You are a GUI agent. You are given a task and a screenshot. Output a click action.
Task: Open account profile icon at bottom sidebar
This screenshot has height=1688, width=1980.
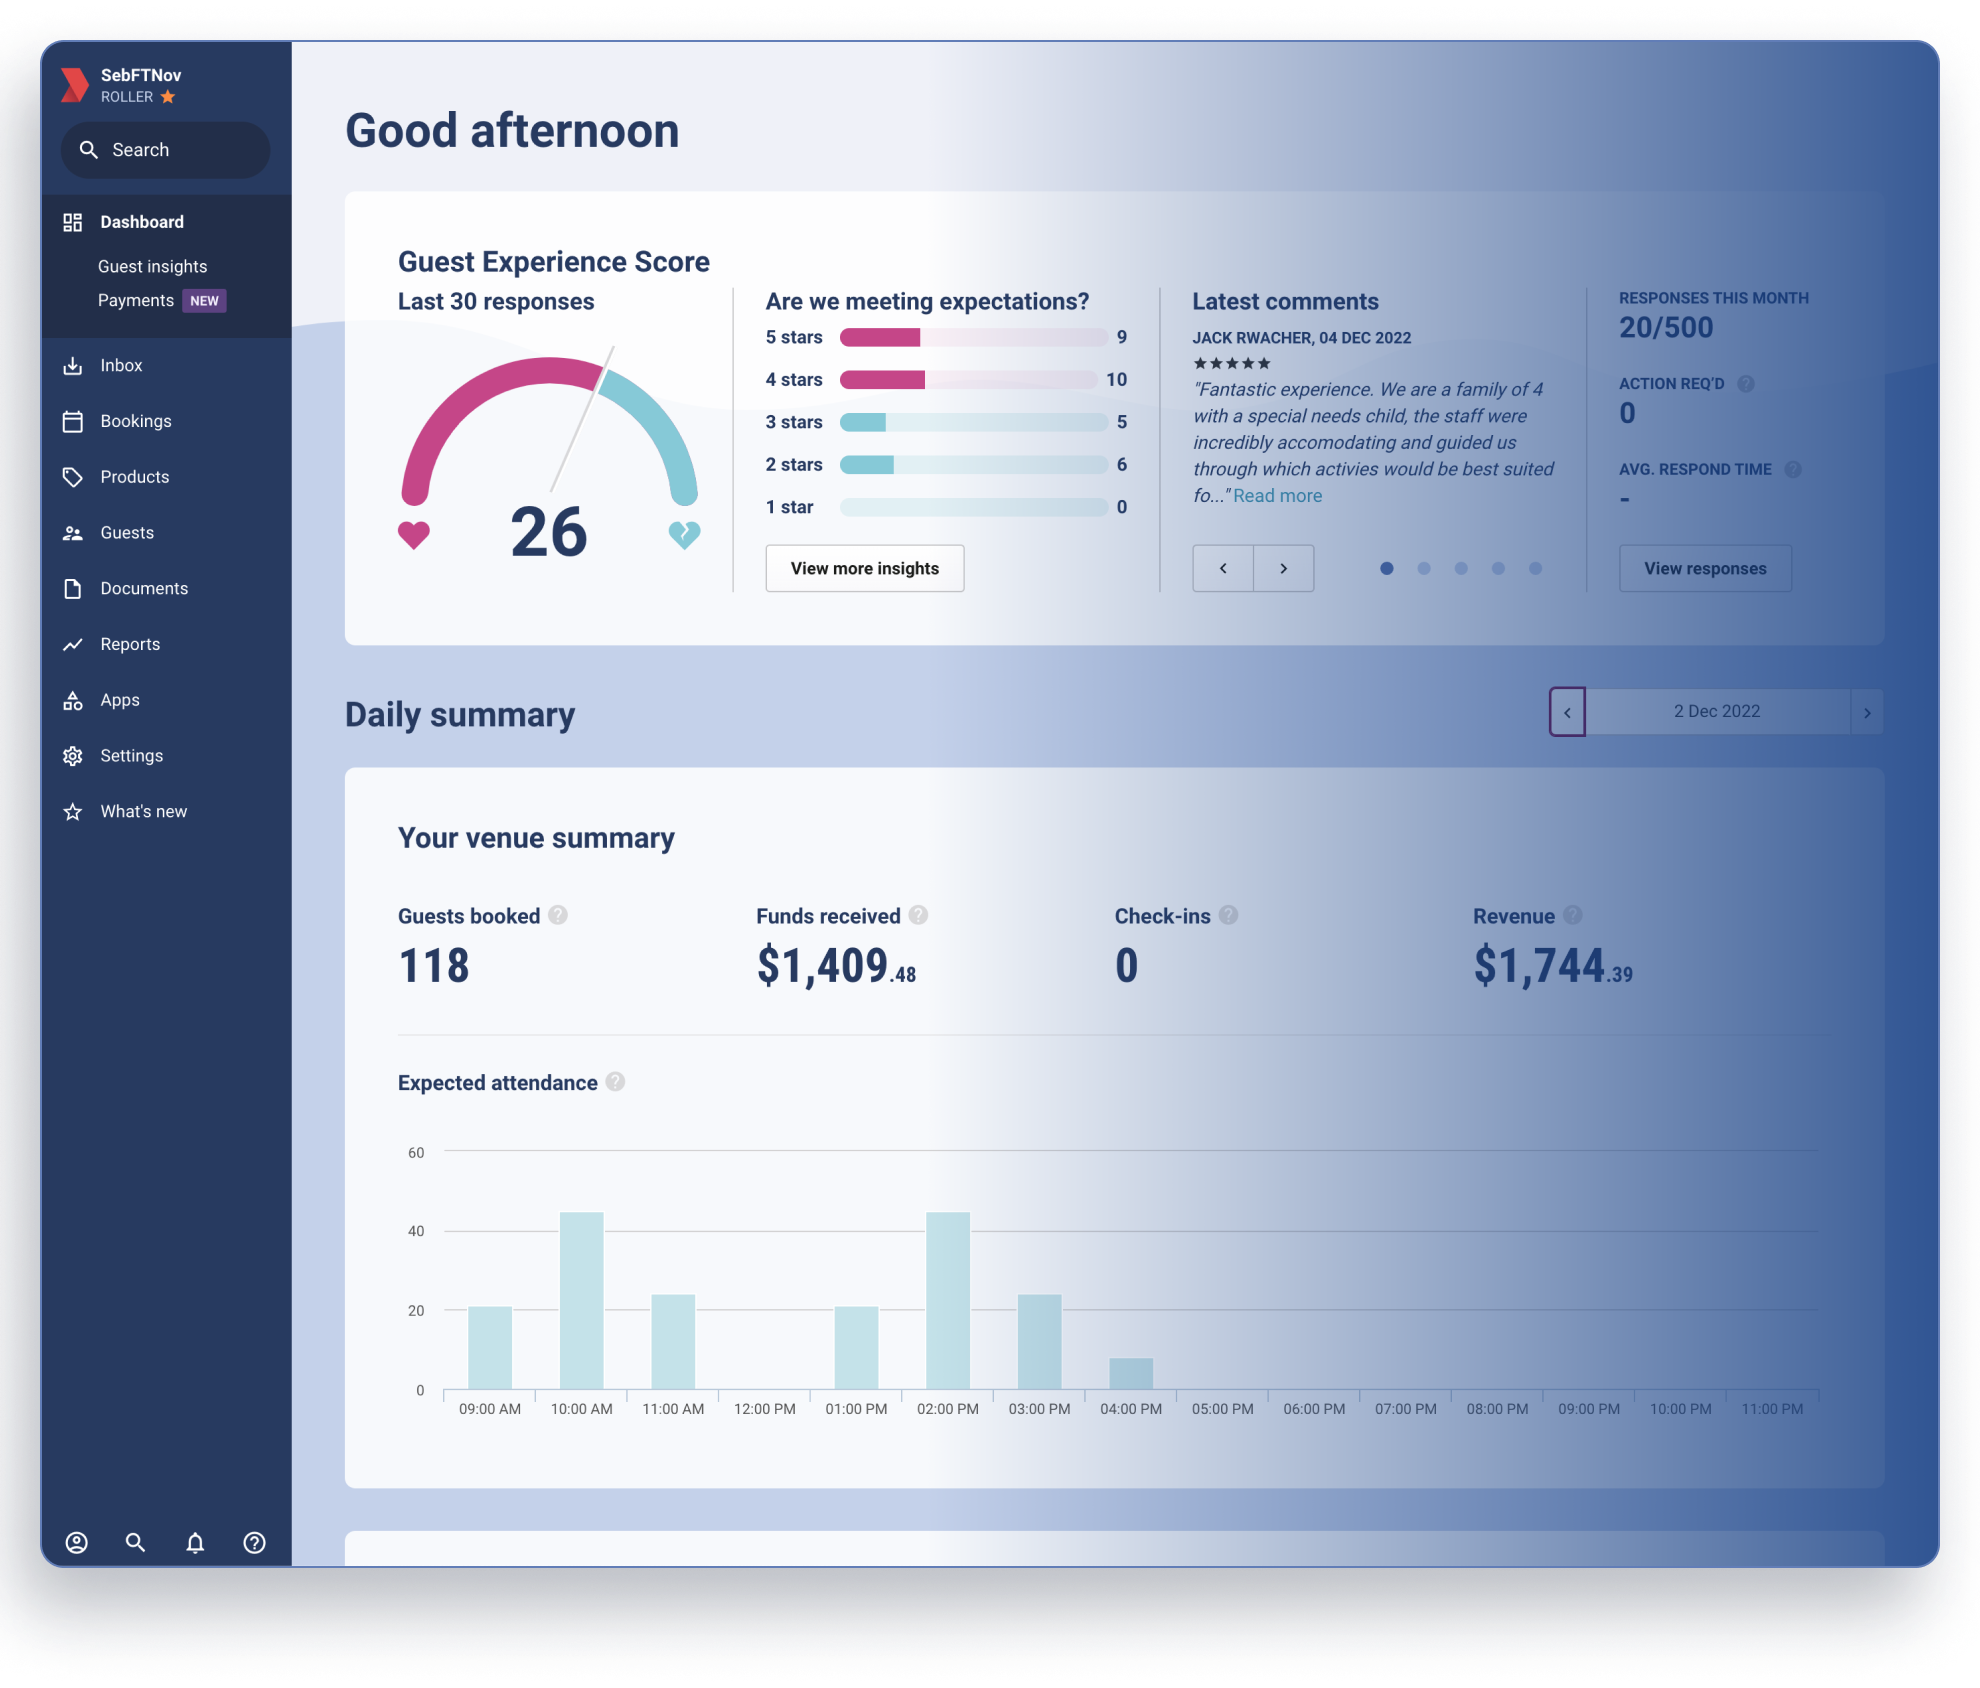76,1543
